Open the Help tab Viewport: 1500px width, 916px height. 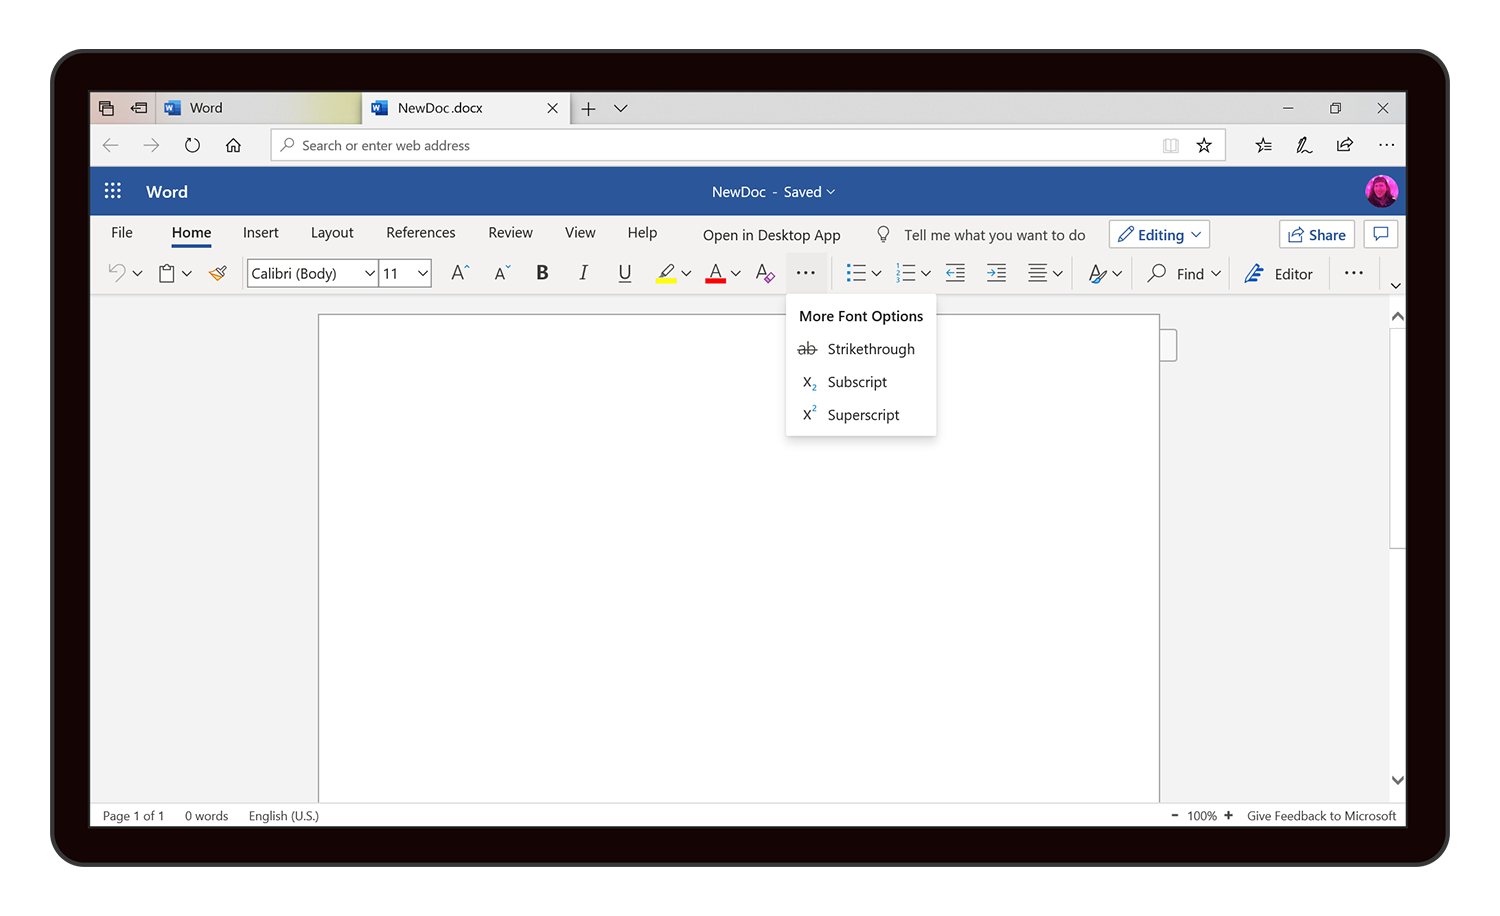642,232
